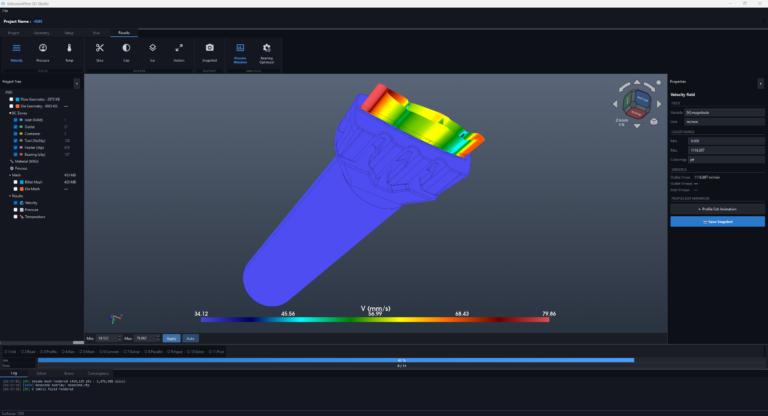Image resolution: width=768 pixels, height=416 pixels.
Task: Enable the Die Mesh checkbox
Action: tap(15, 189)
